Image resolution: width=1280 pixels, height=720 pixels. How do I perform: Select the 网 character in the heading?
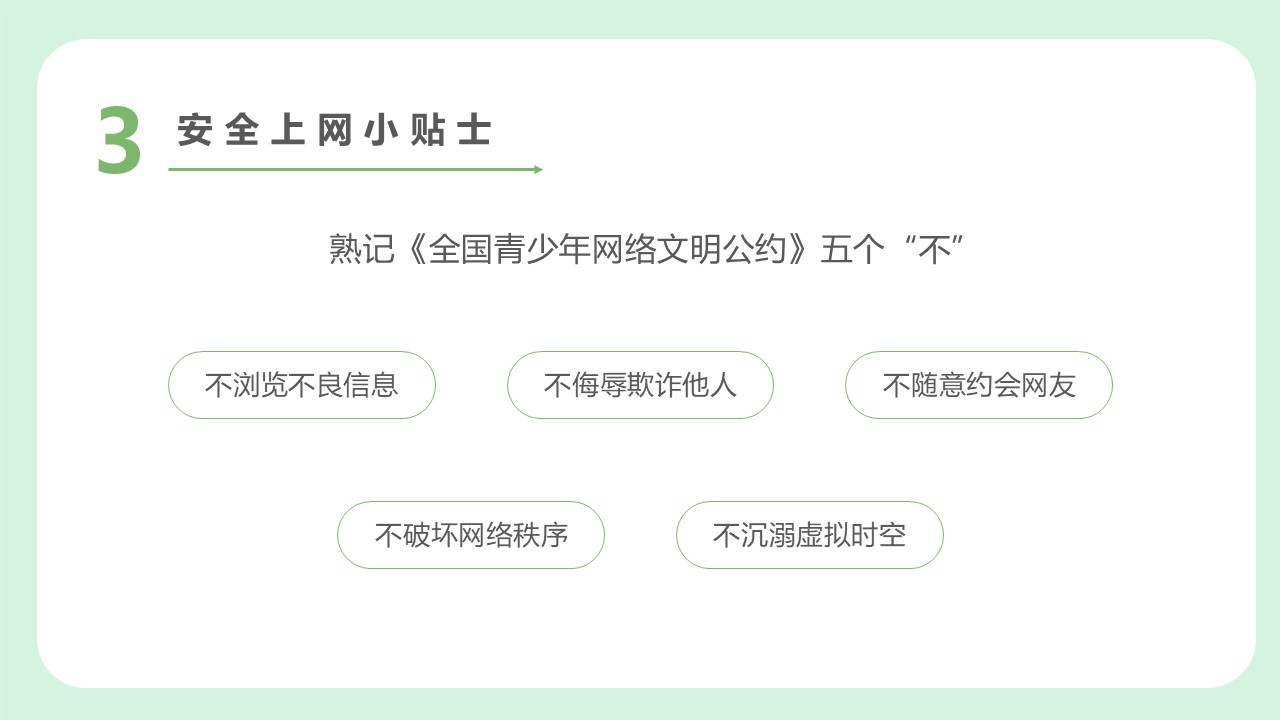point(335,130)
